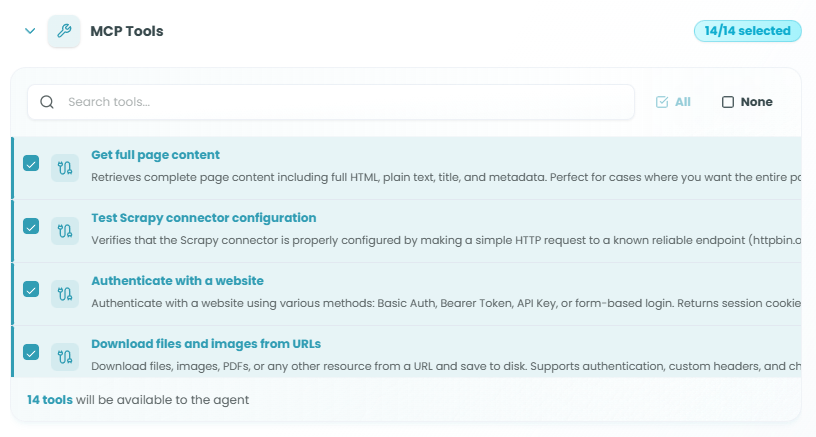Click the Authenticate with a website title
Viewport: 816px width, 437px height.
177,281
